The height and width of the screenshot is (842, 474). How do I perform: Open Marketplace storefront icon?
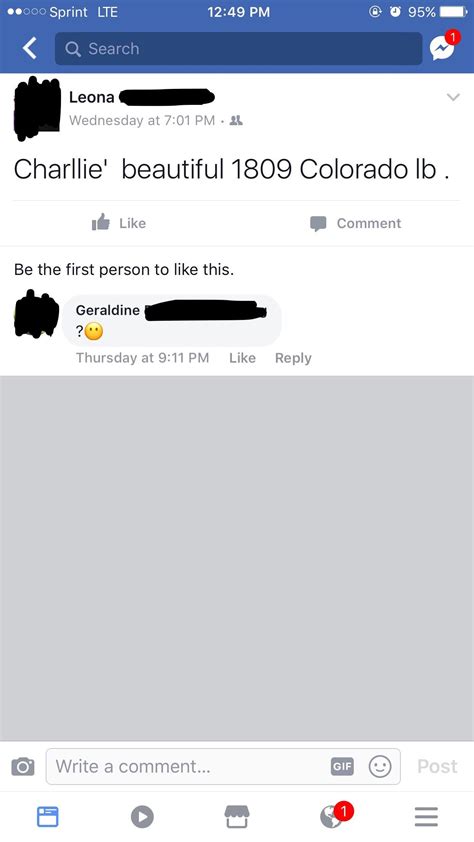click(237, 816)
